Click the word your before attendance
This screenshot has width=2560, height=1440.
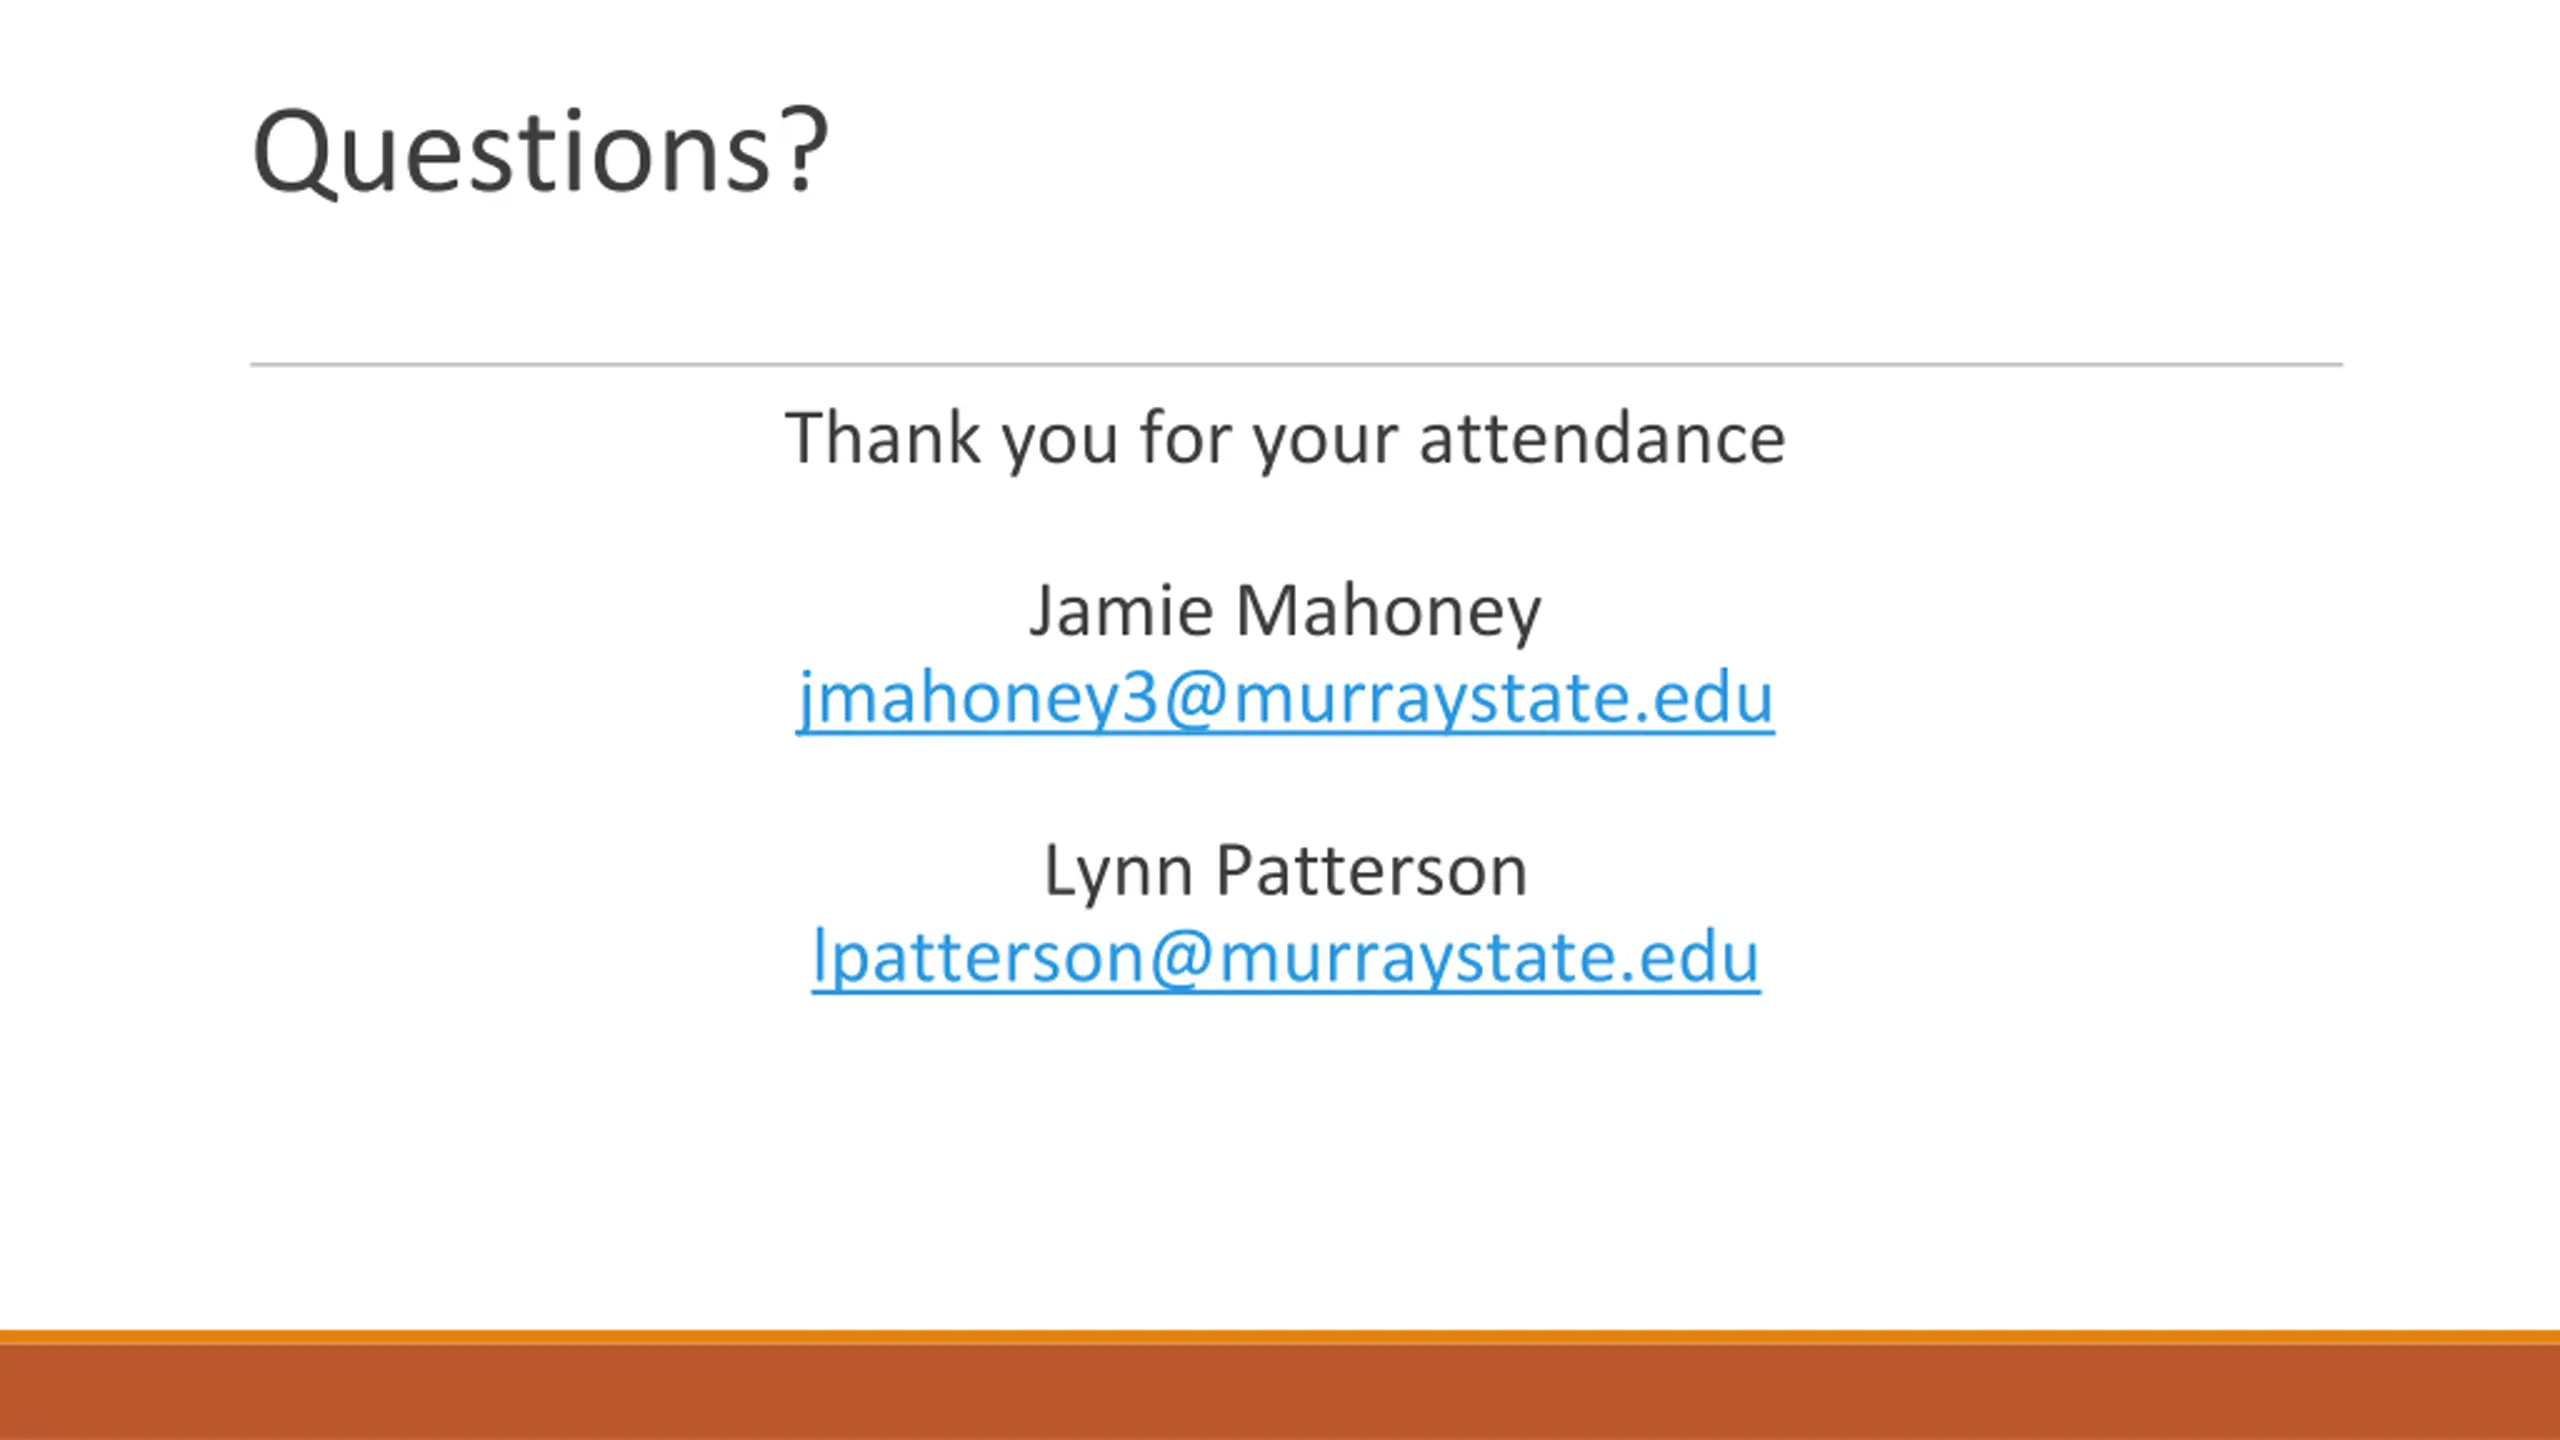point(1325,440)
